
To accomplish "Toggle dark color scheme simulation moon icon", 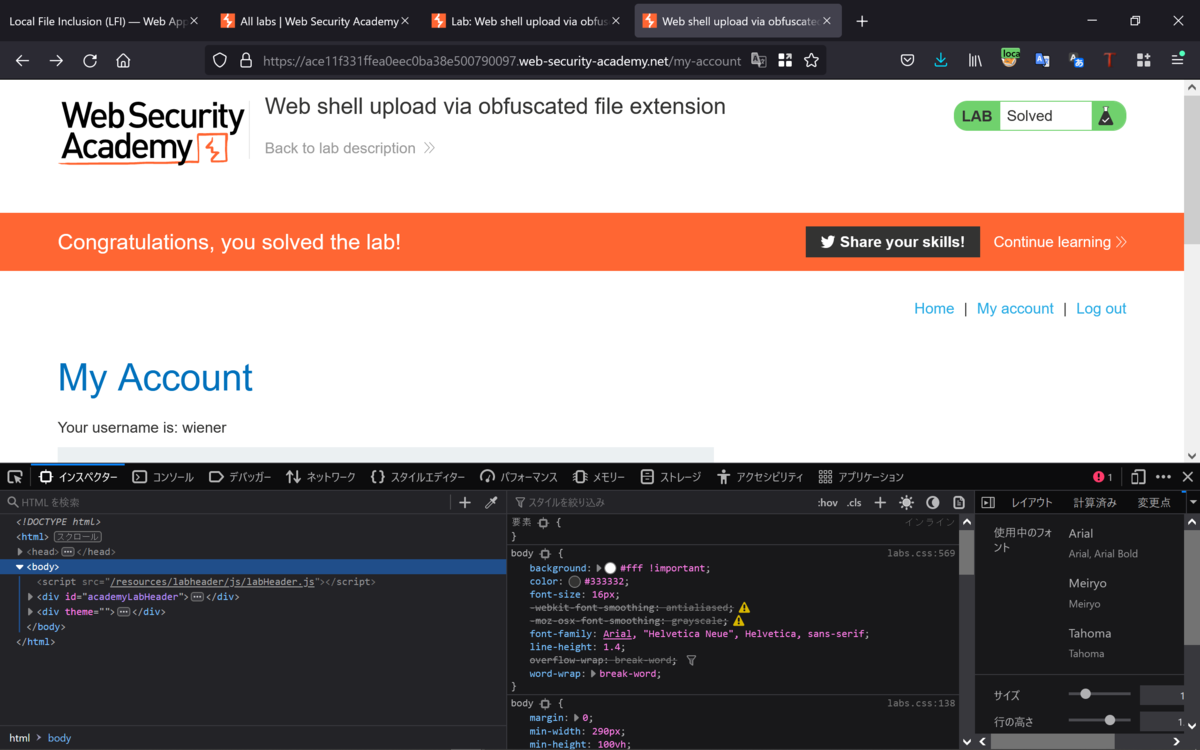I will [x=933, y=503].
